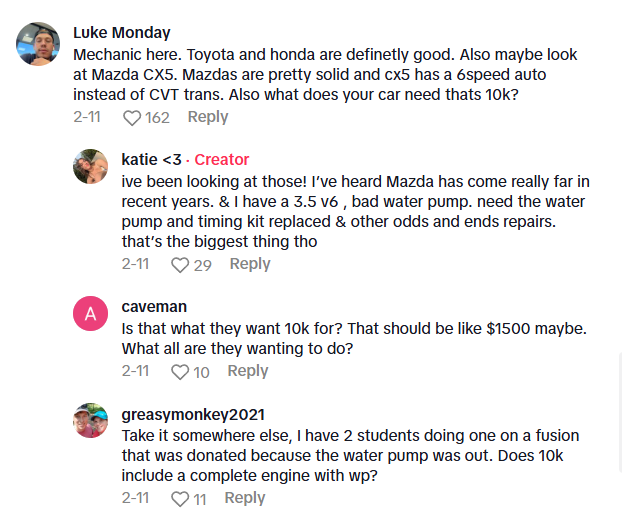
Task: Like katie's reply with the heart icon
Action: click(x=180, y=265)
